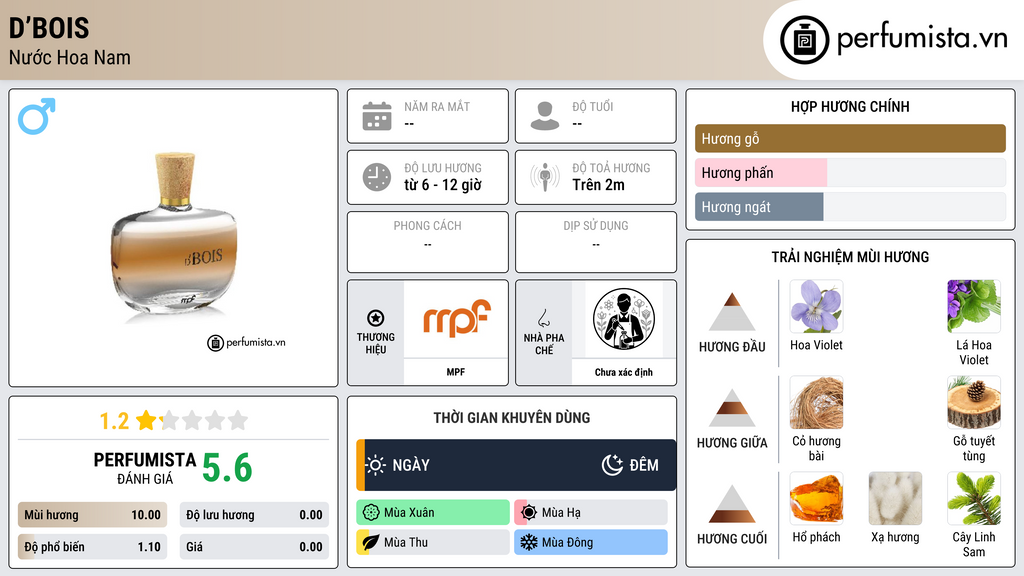
Task: Click the Độ phổ biến score bar
Action: (92, 547)
